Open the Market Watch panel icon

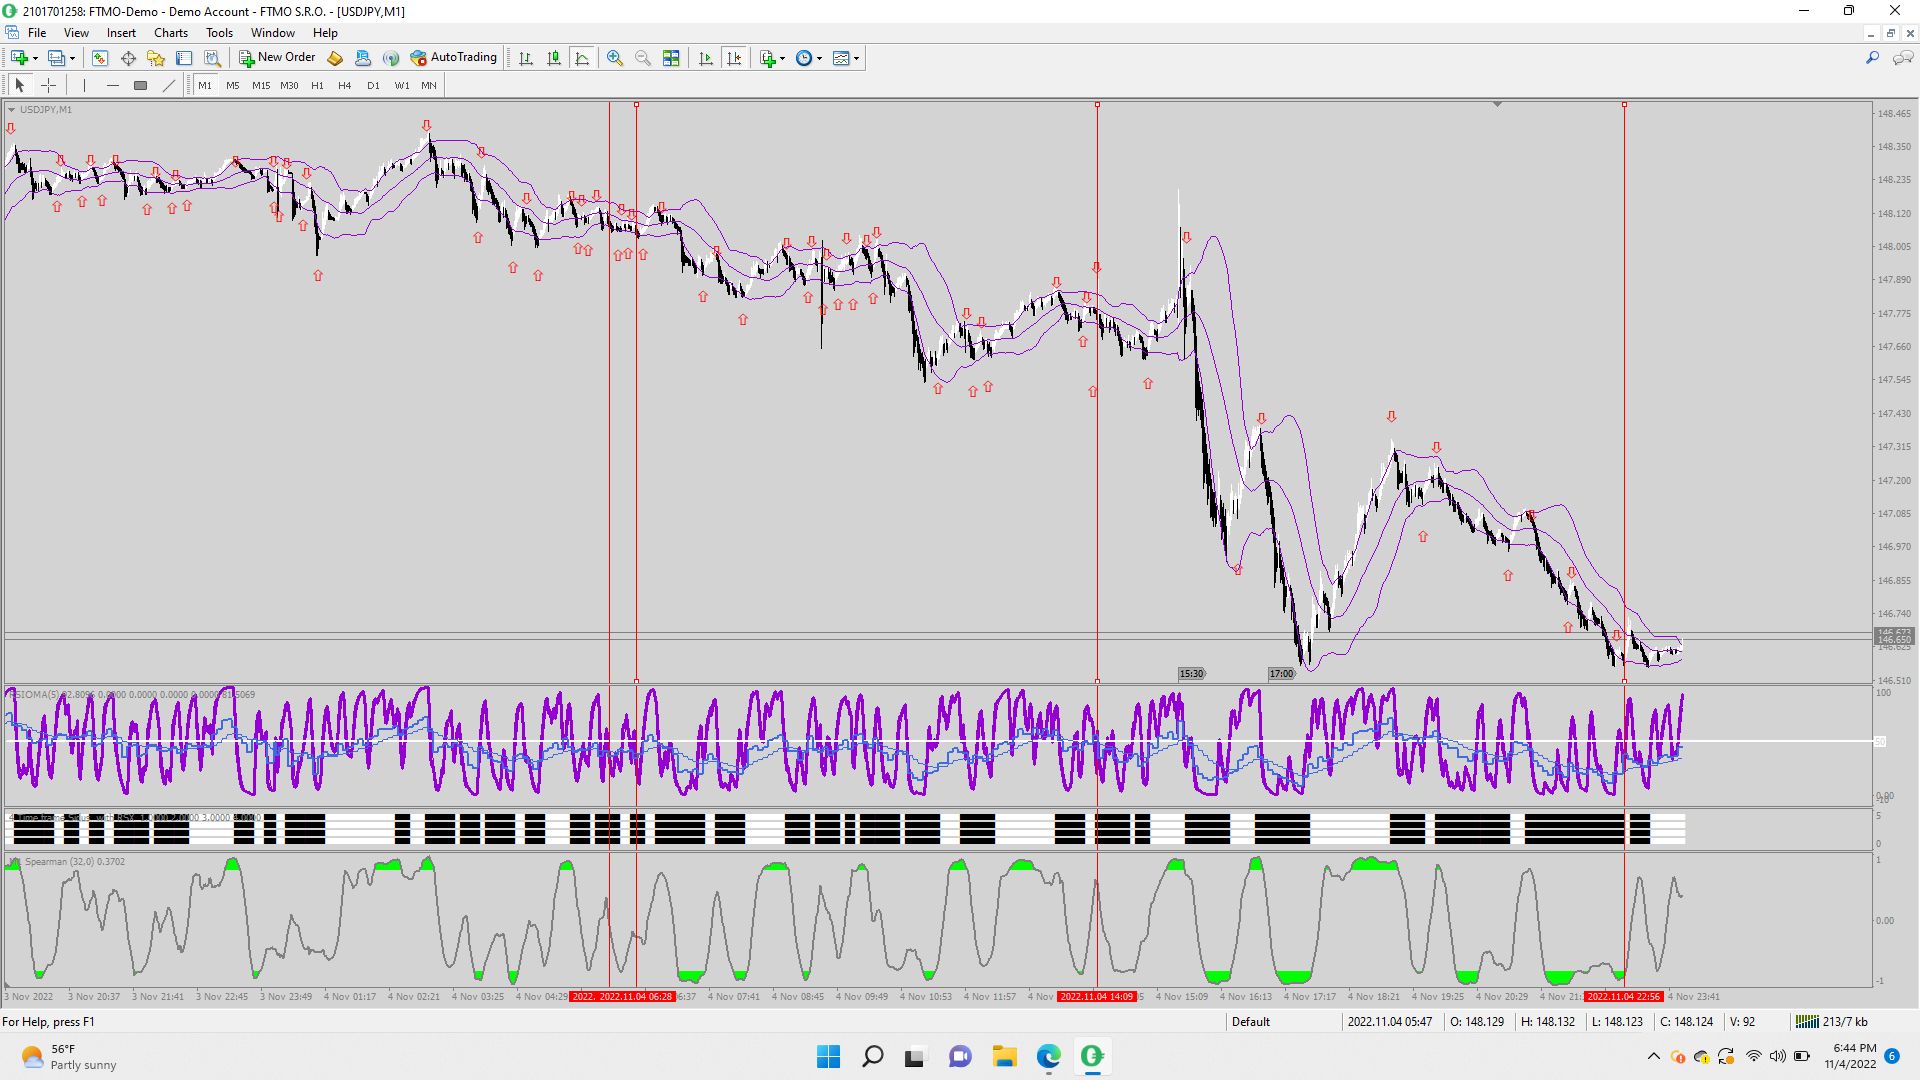coord(99,58)
